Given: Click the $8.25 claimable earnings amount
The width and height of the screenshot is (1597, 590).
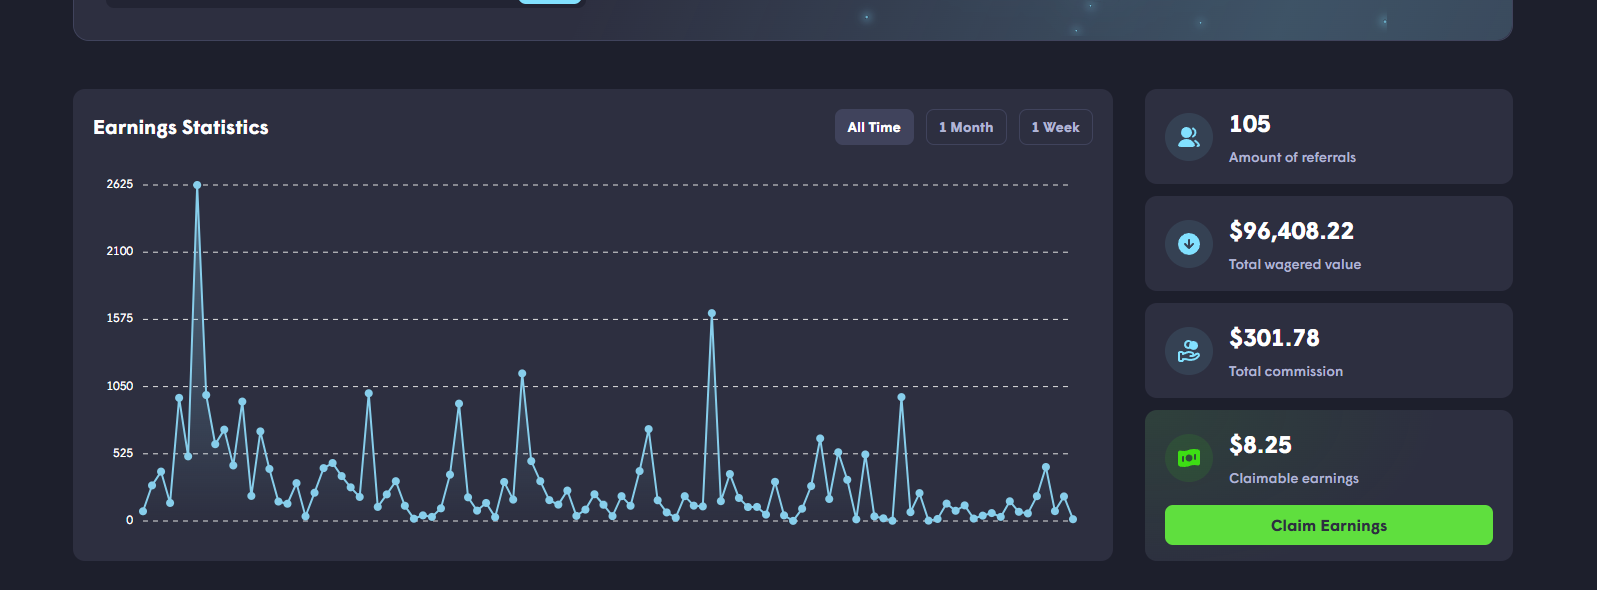Looking at the screenshot, I should 1260,445.
